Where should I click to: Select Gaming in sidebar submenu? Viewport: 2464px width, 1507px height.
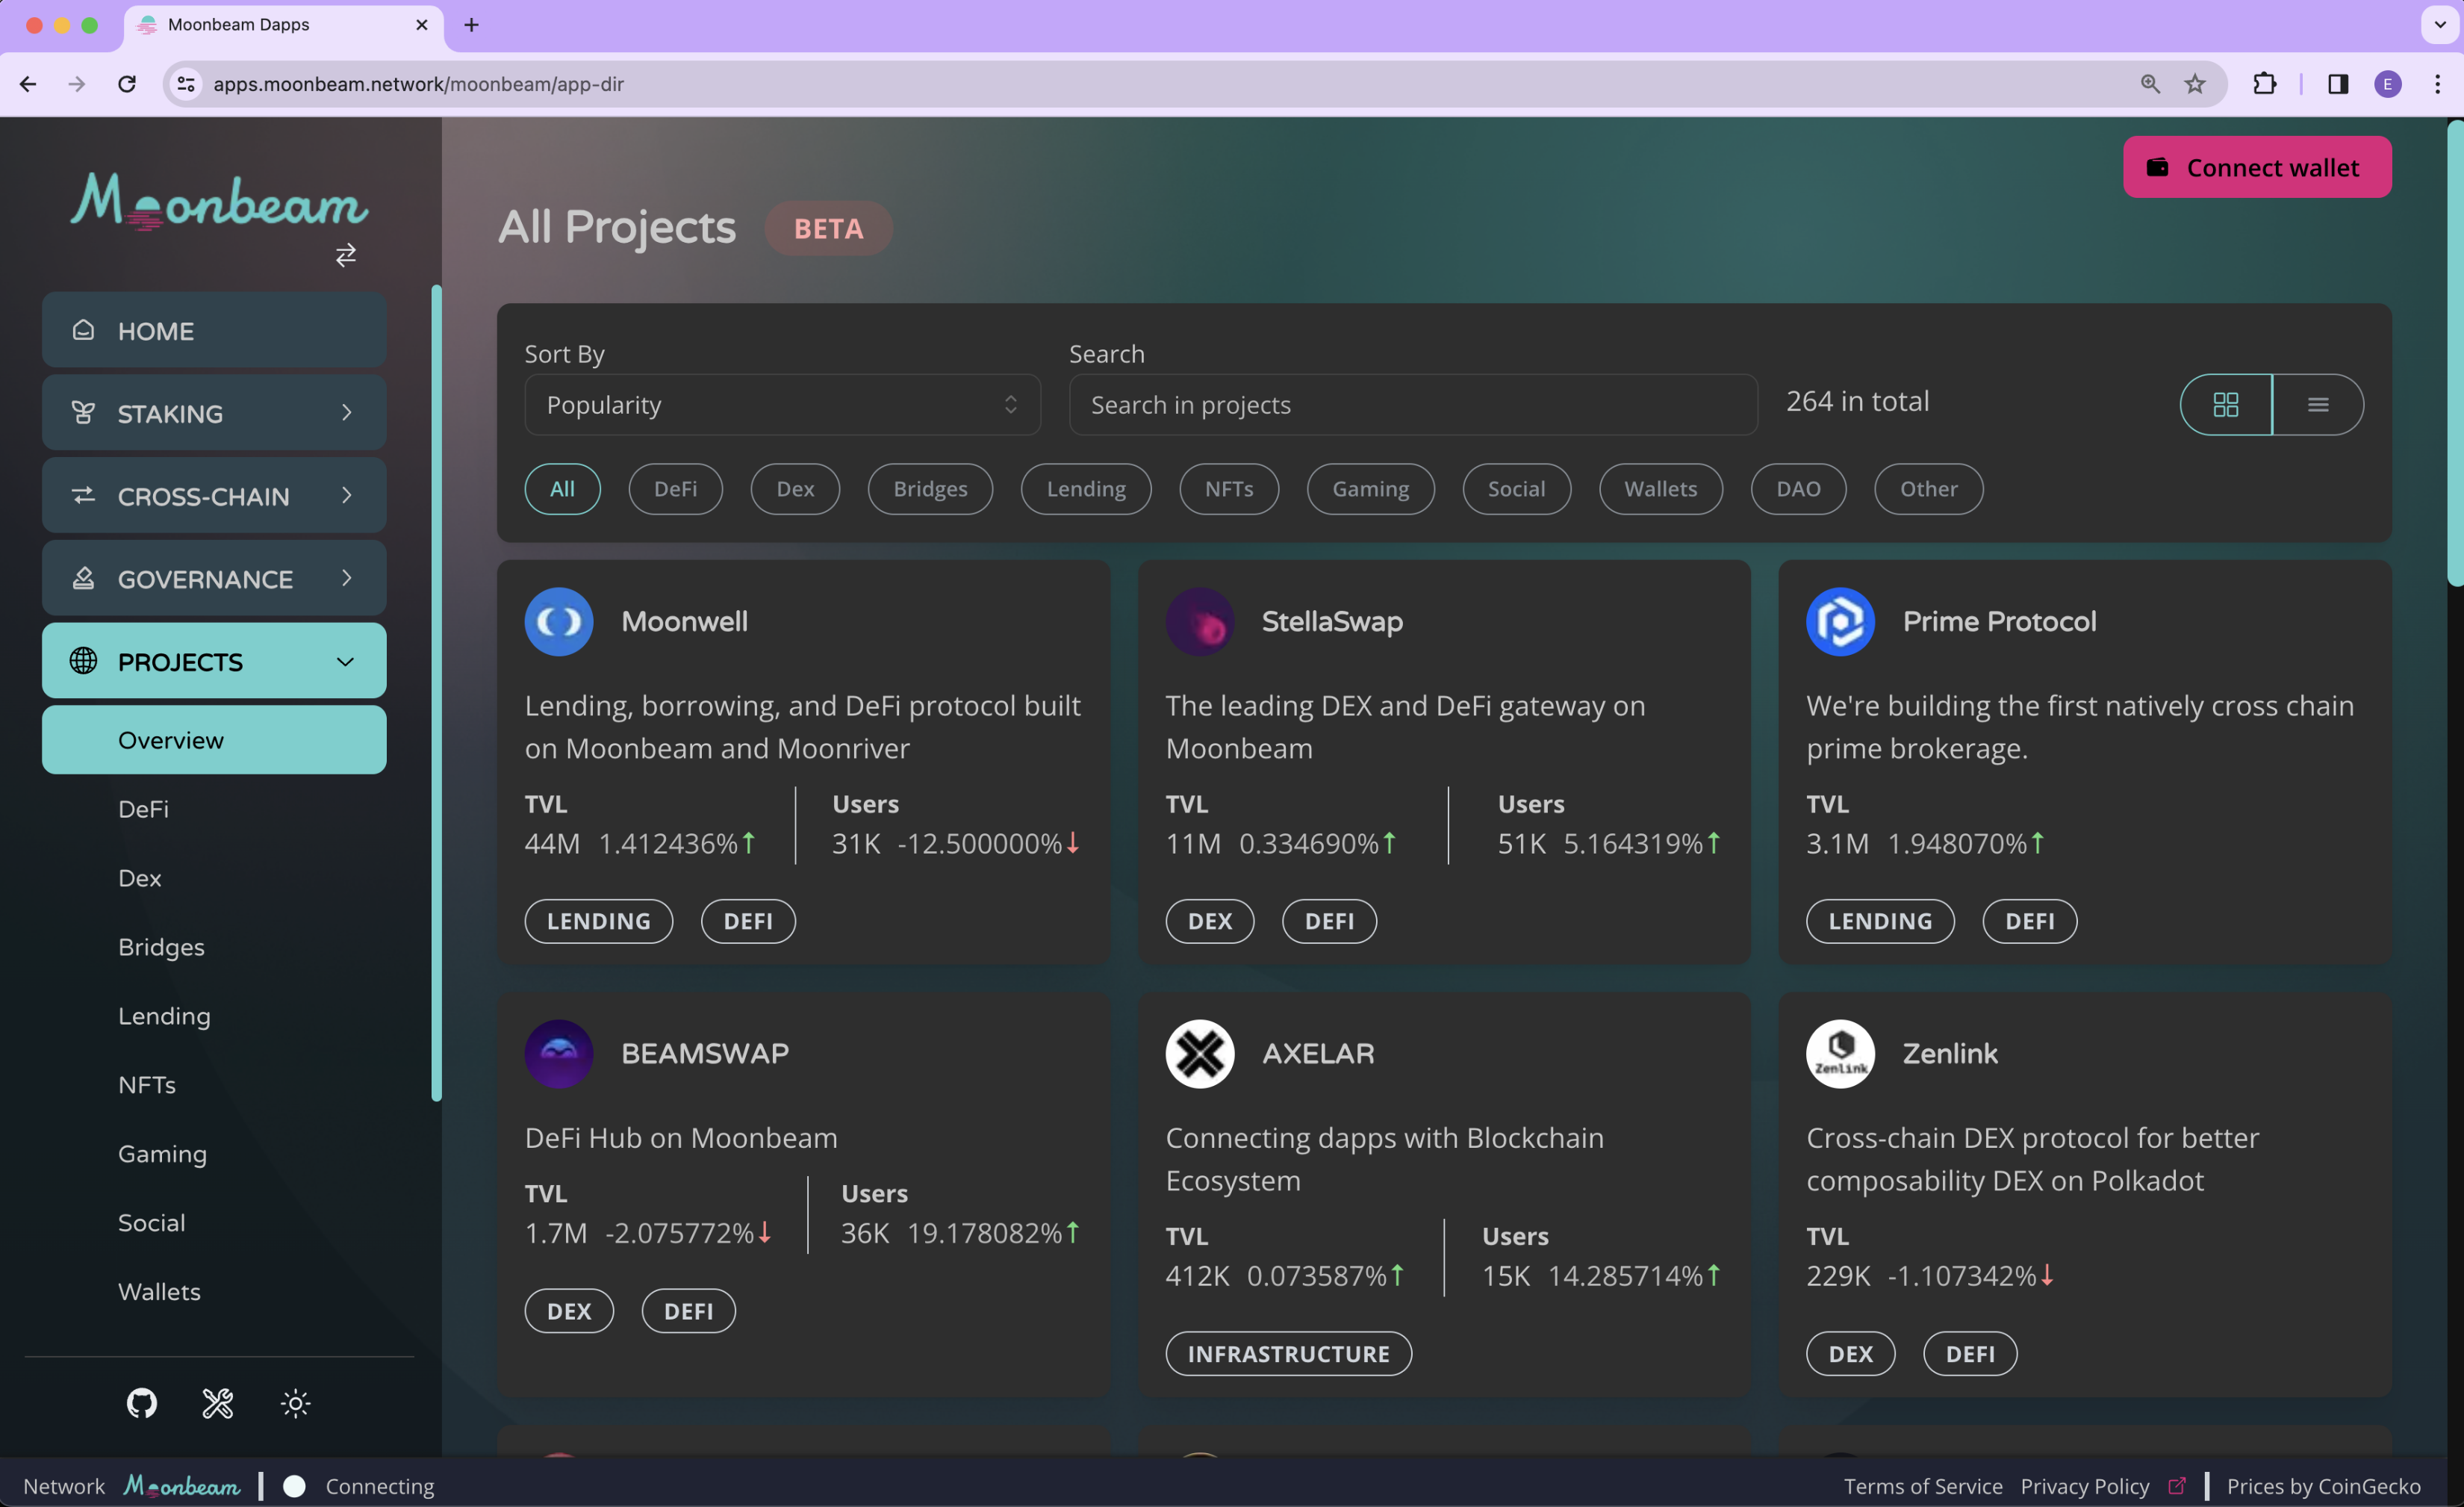pos(162,1154)
